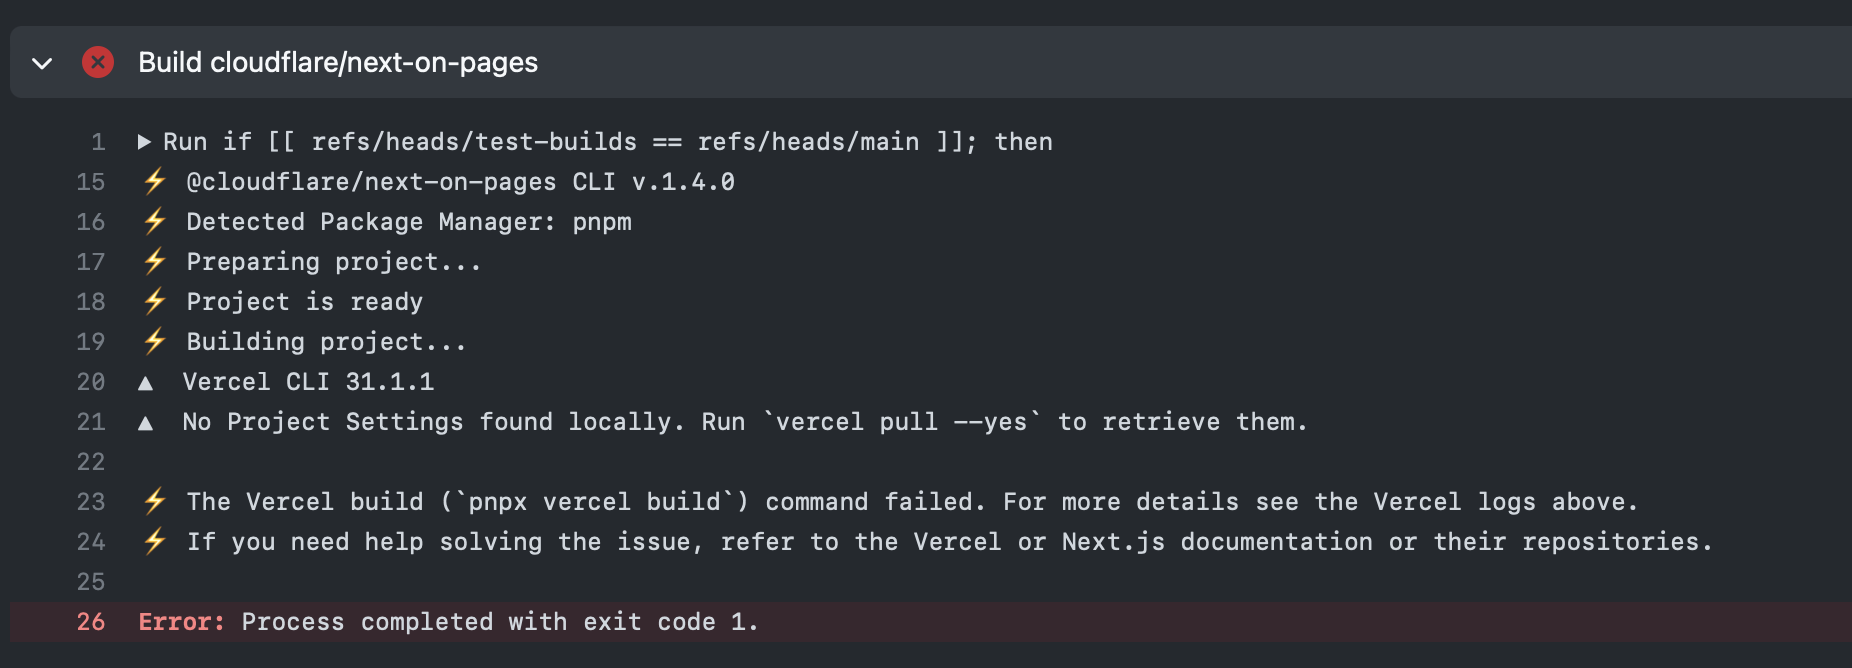Click line number 1 to link to it
This screenshot has height=668, width=1852.
pyautogui.click(x=96, y=141)
